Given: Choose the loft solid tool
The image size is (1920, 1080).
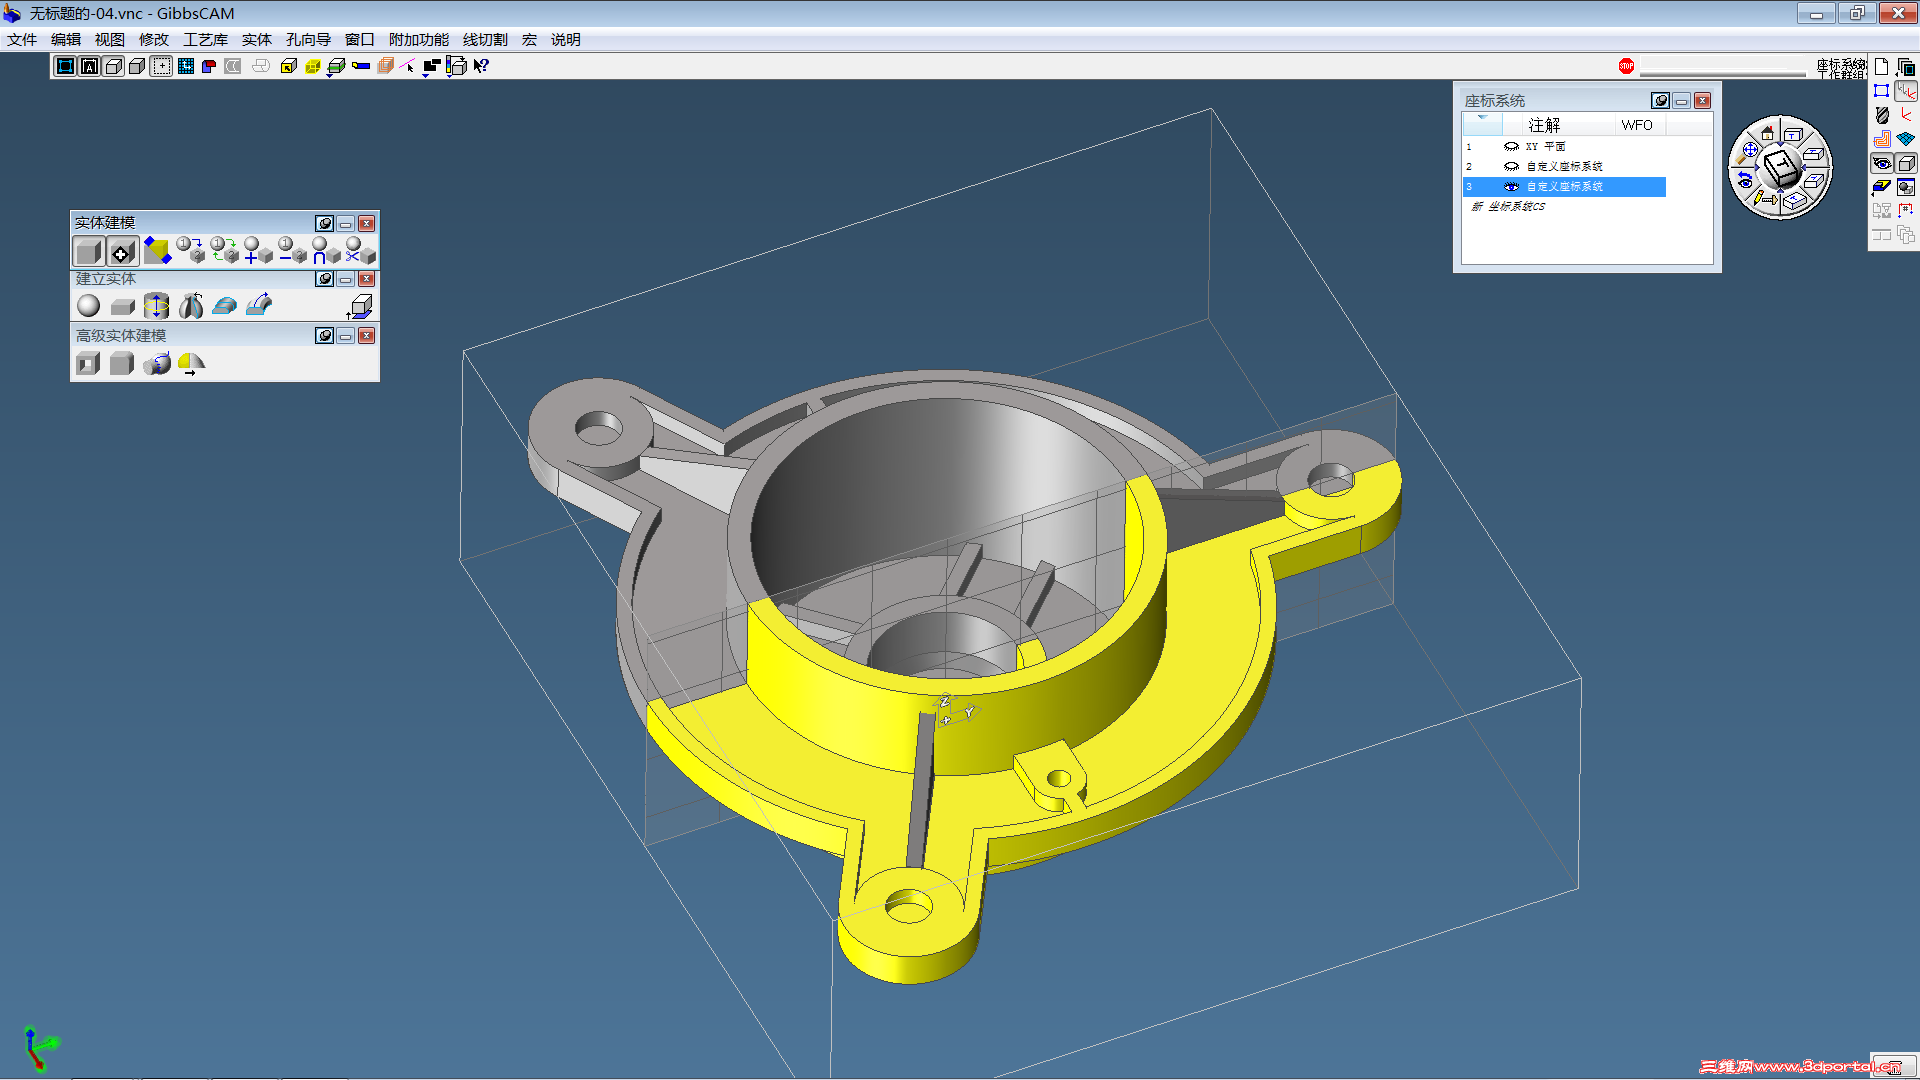Looking at the screenshot, I should (x=225, y=306).
